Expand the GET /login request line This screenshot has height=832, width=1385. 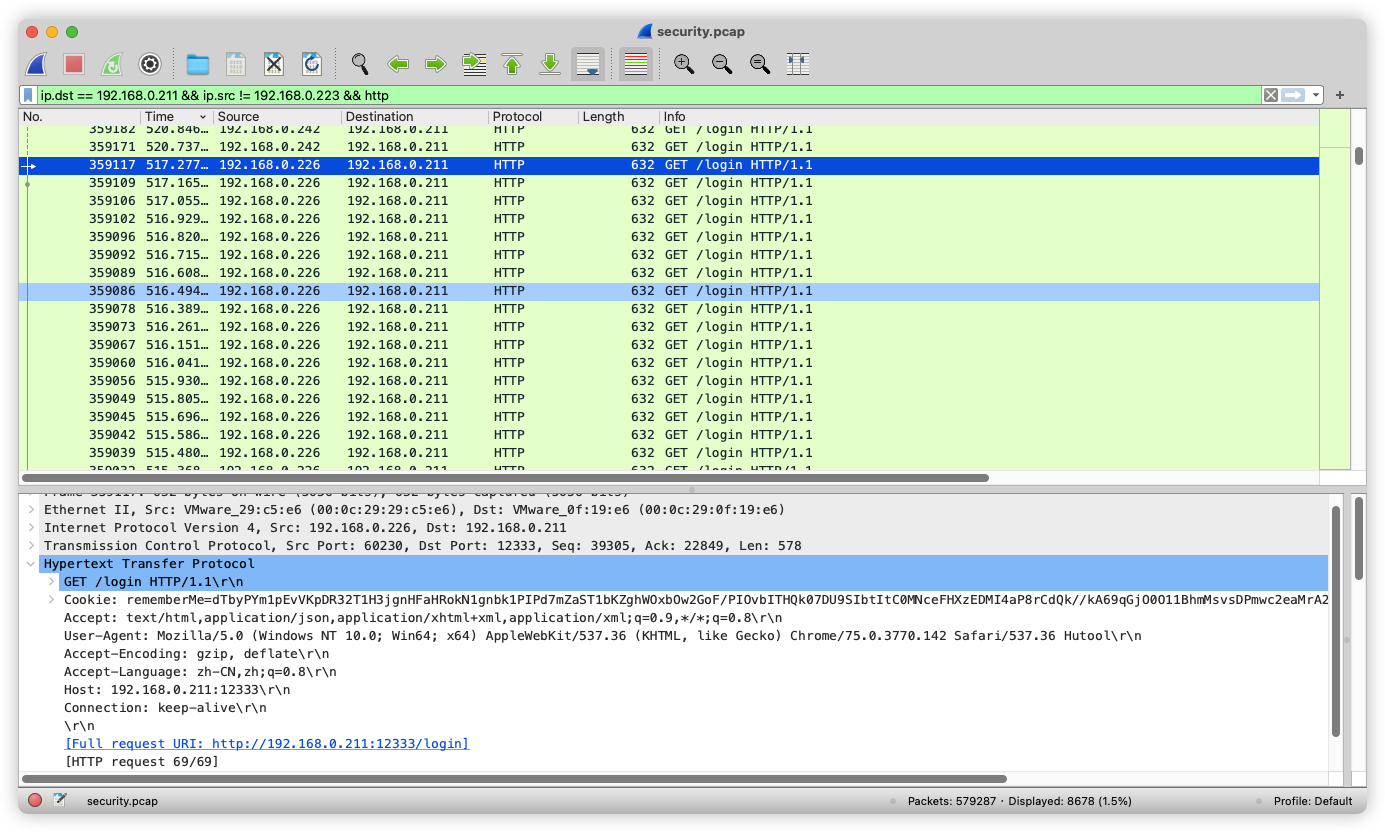(51, 582)
